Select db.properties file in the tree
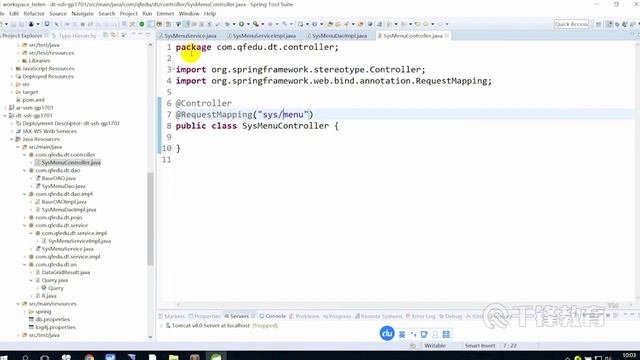Viewport: 640px width, 360px height. 53,319
